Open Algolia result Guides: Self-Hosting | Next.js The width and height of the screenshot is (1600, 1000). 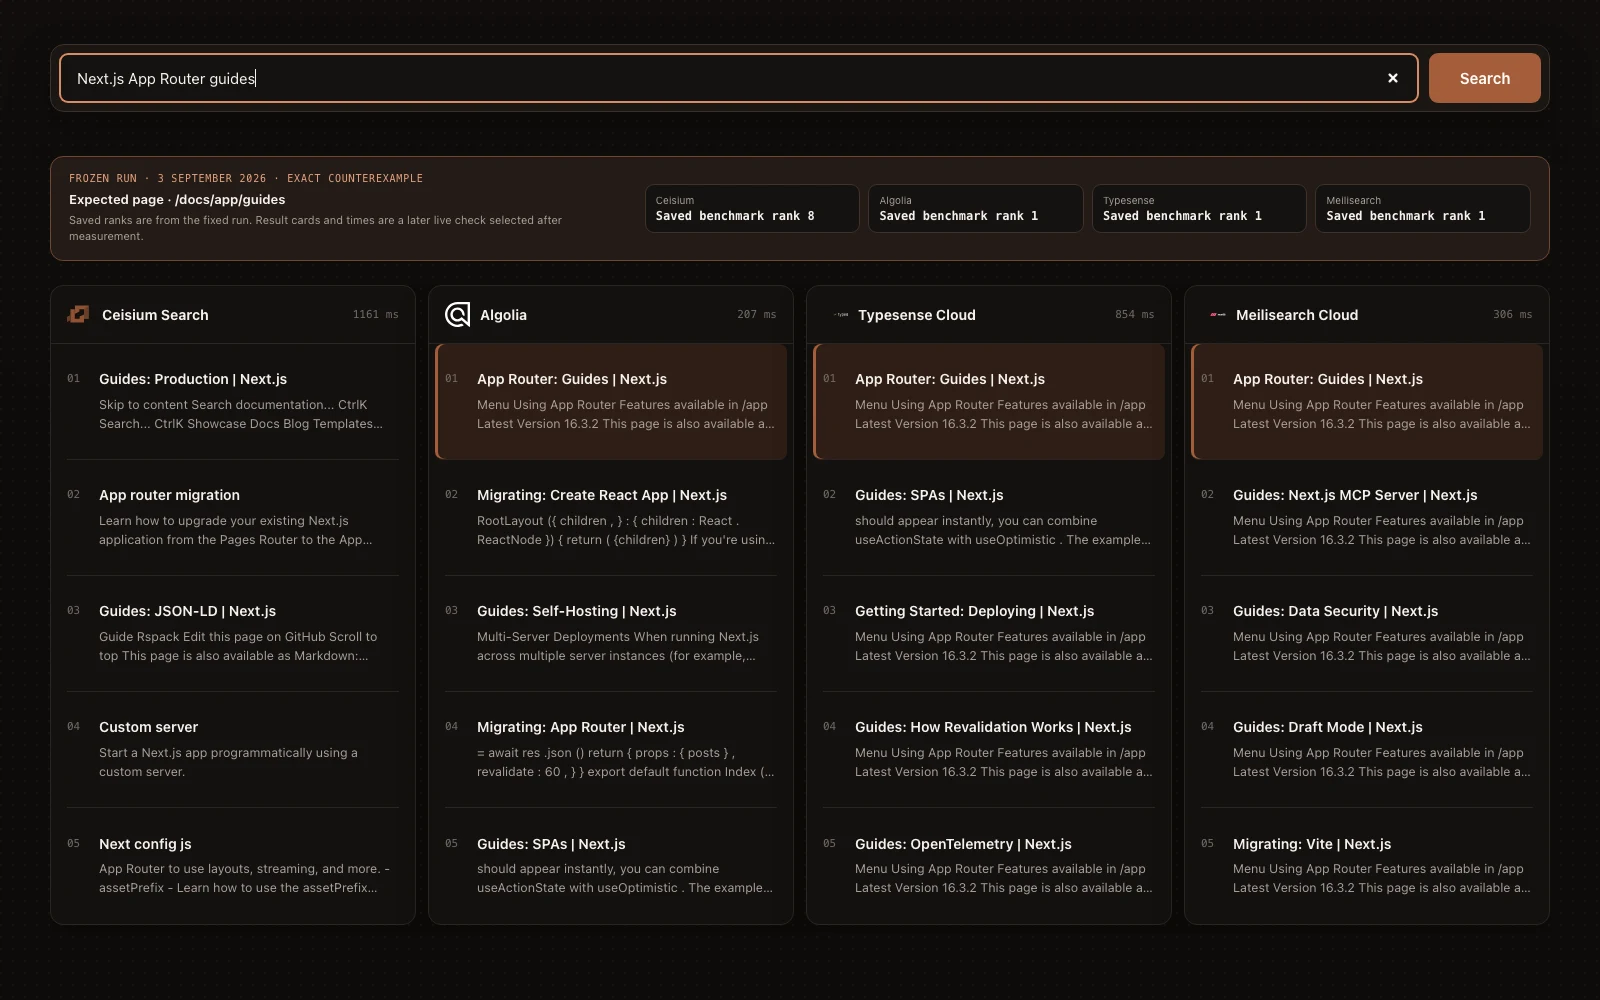pos(611,634)
